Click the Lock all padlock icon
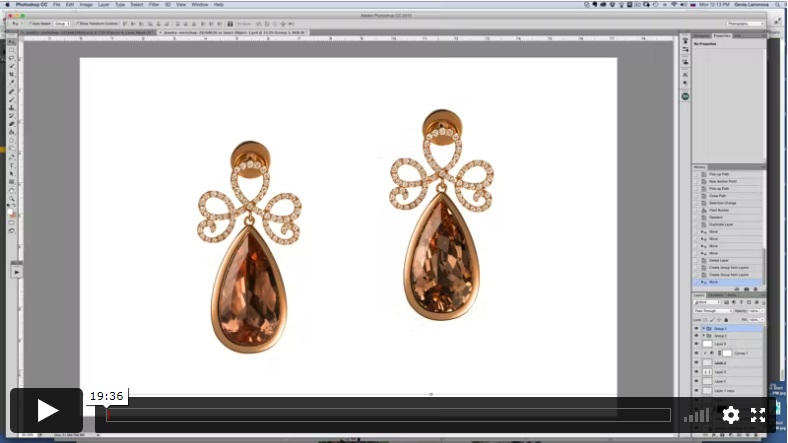The height and width of the screenshot is (443, 788). click(x=726, y=319)
